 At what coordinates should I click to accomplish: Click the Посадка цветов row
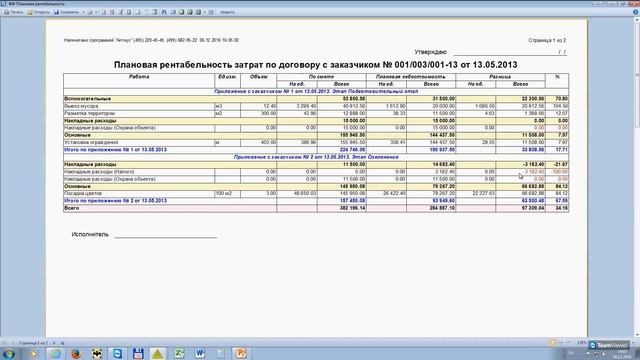316,193
